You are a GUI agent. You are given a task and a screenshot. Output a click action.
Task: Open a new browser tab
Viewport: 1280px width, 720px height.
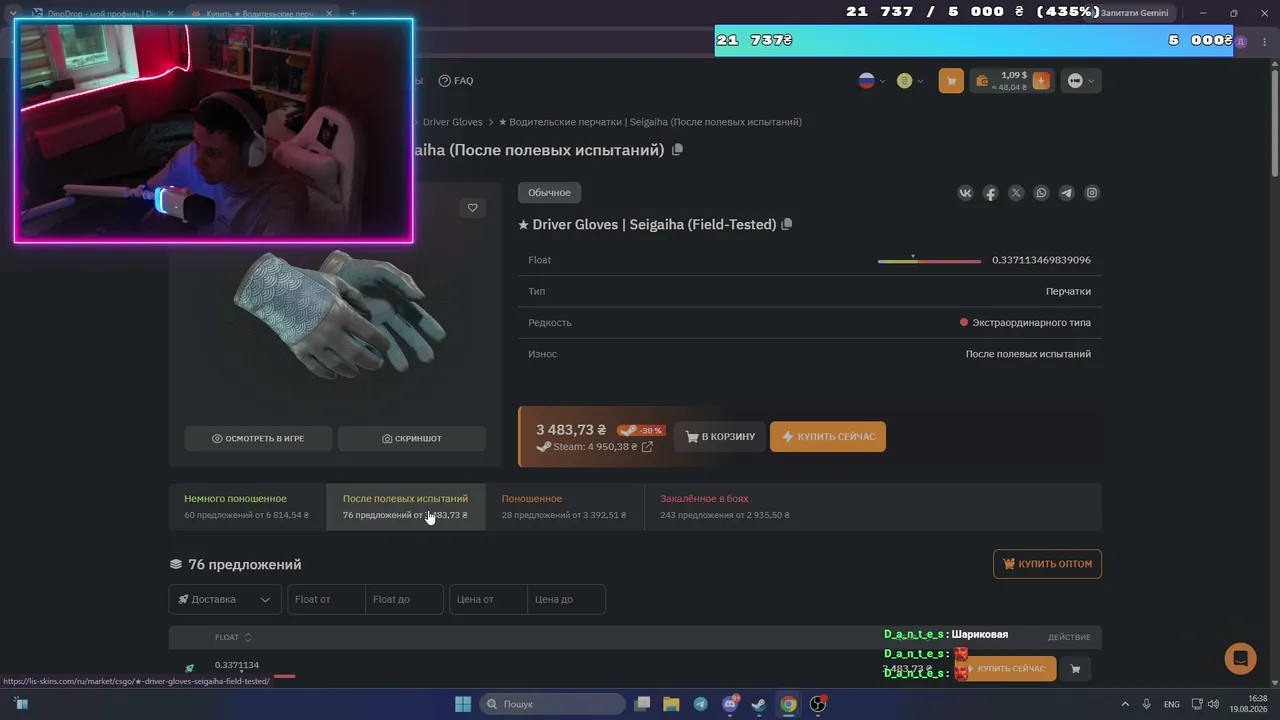[x=353, y=14]
